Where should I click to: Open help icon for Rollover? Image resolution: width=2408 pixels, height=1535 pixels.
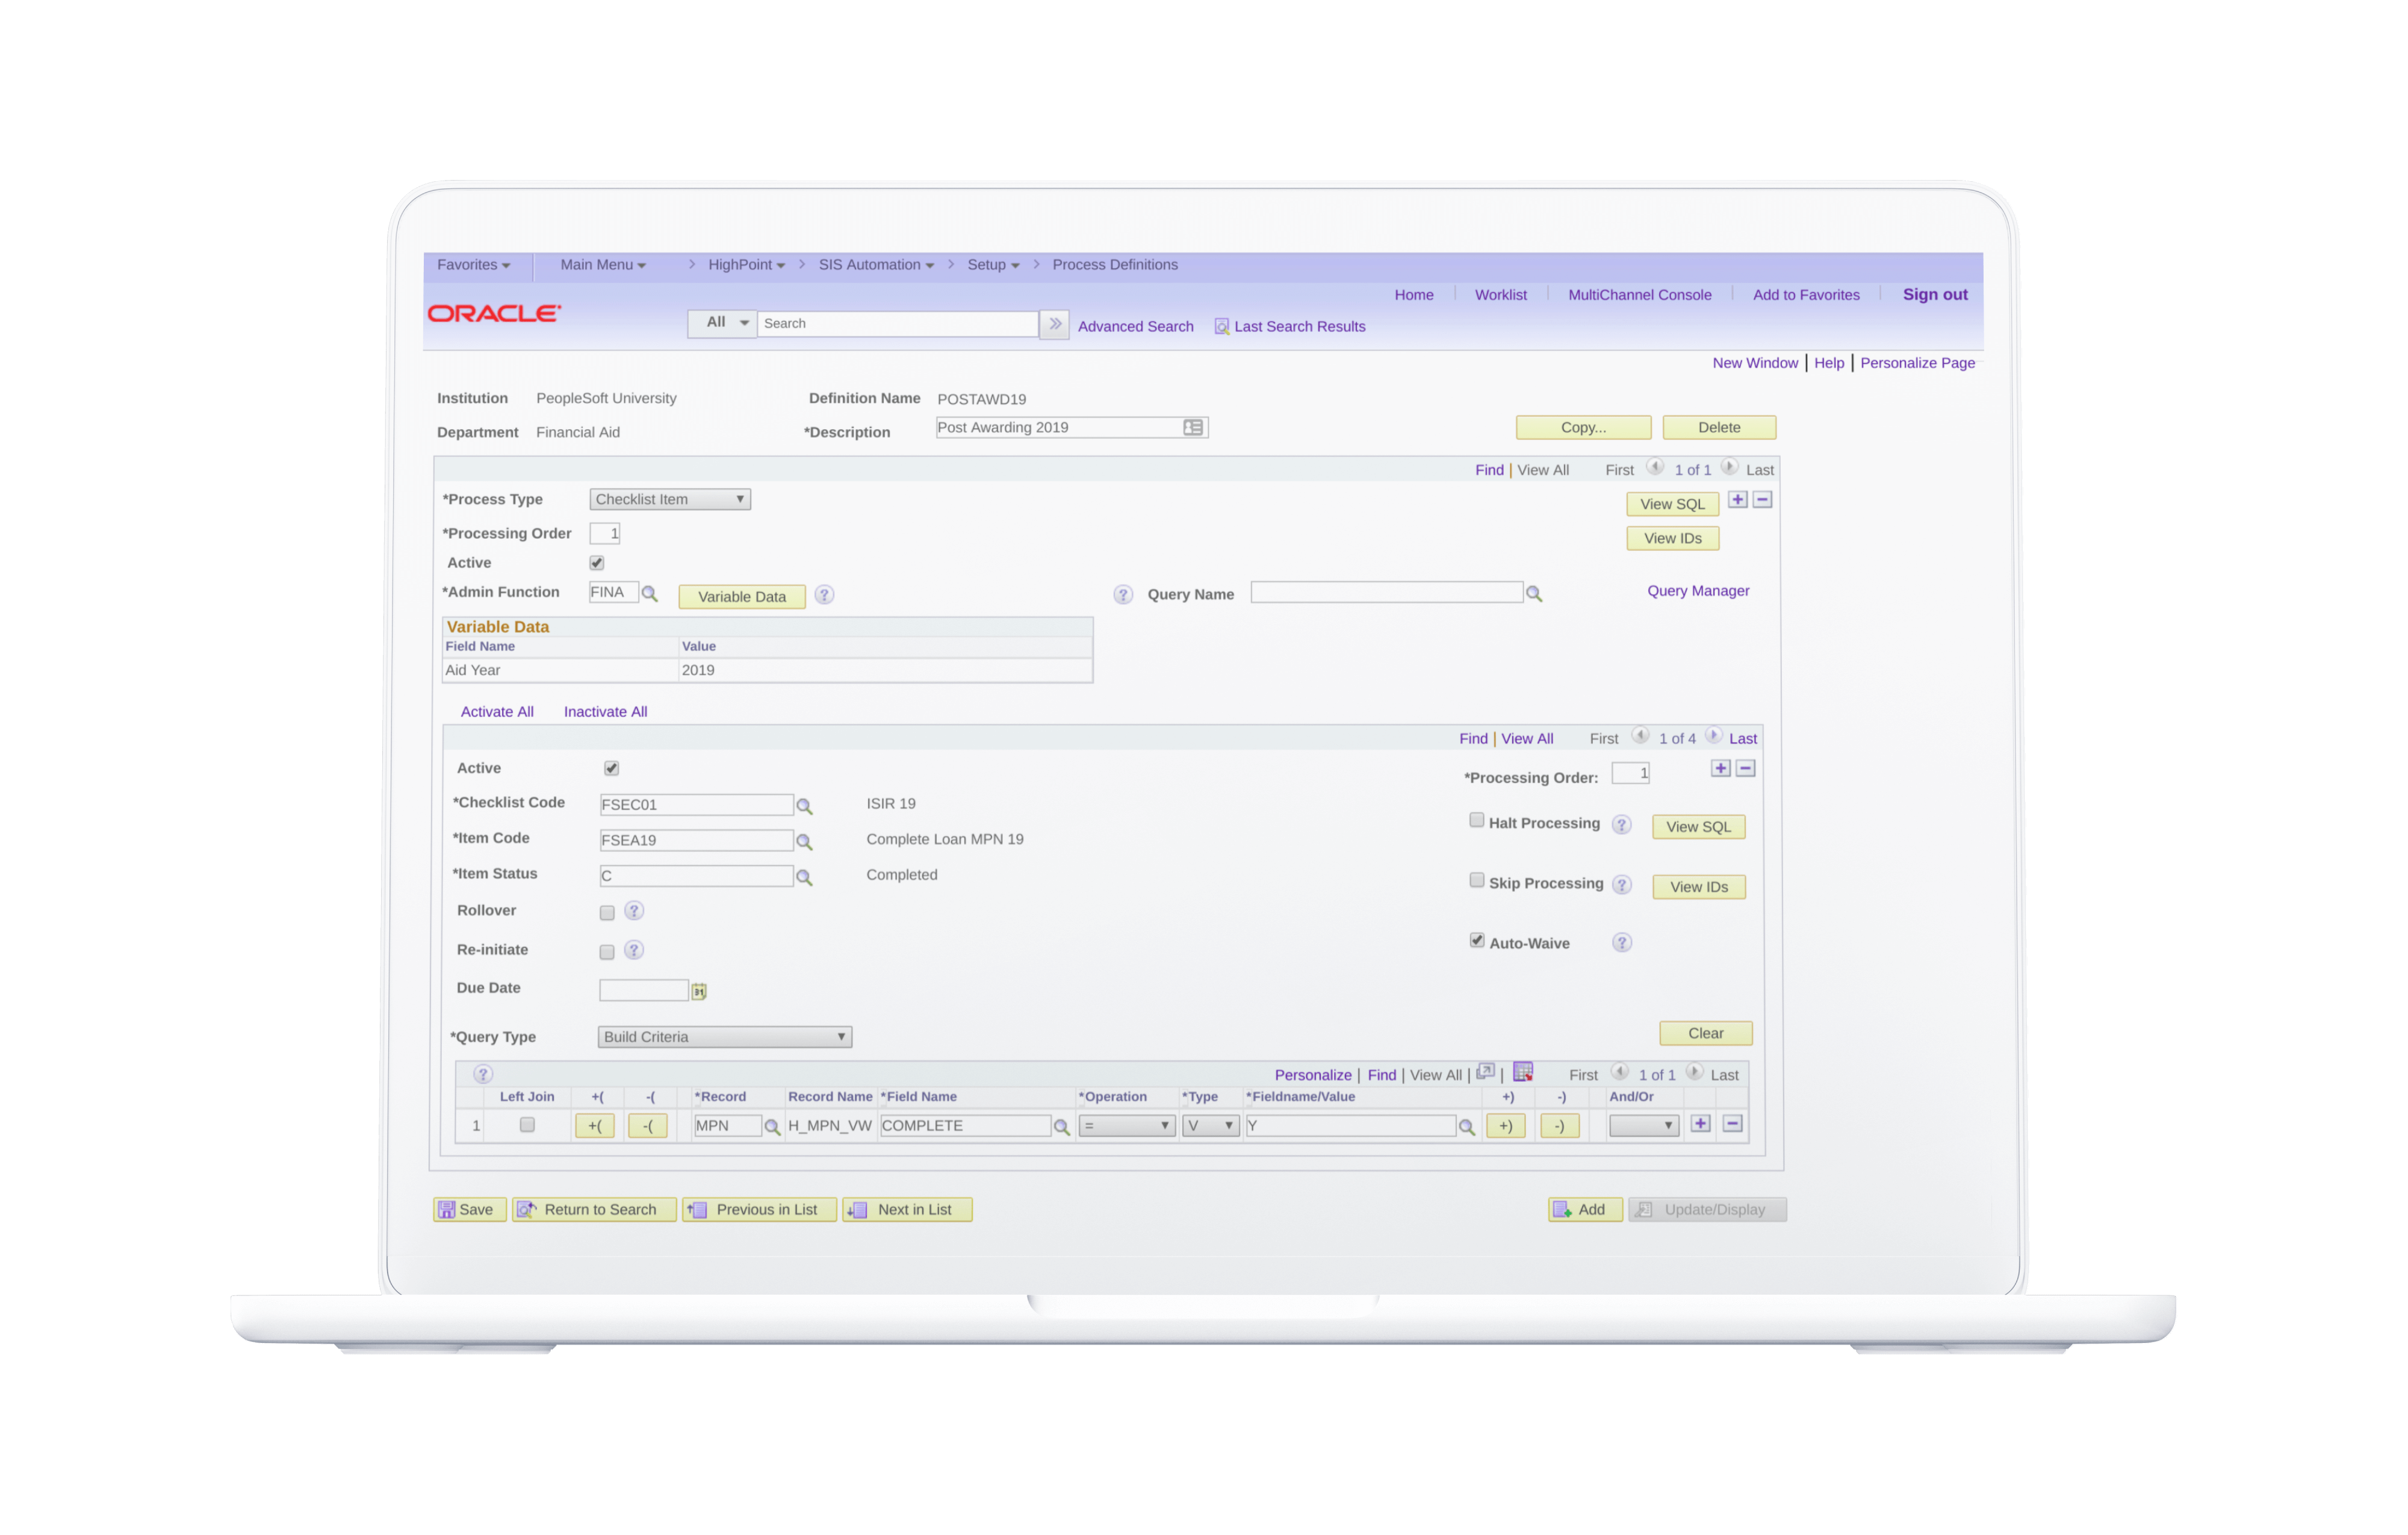(634, 911)
